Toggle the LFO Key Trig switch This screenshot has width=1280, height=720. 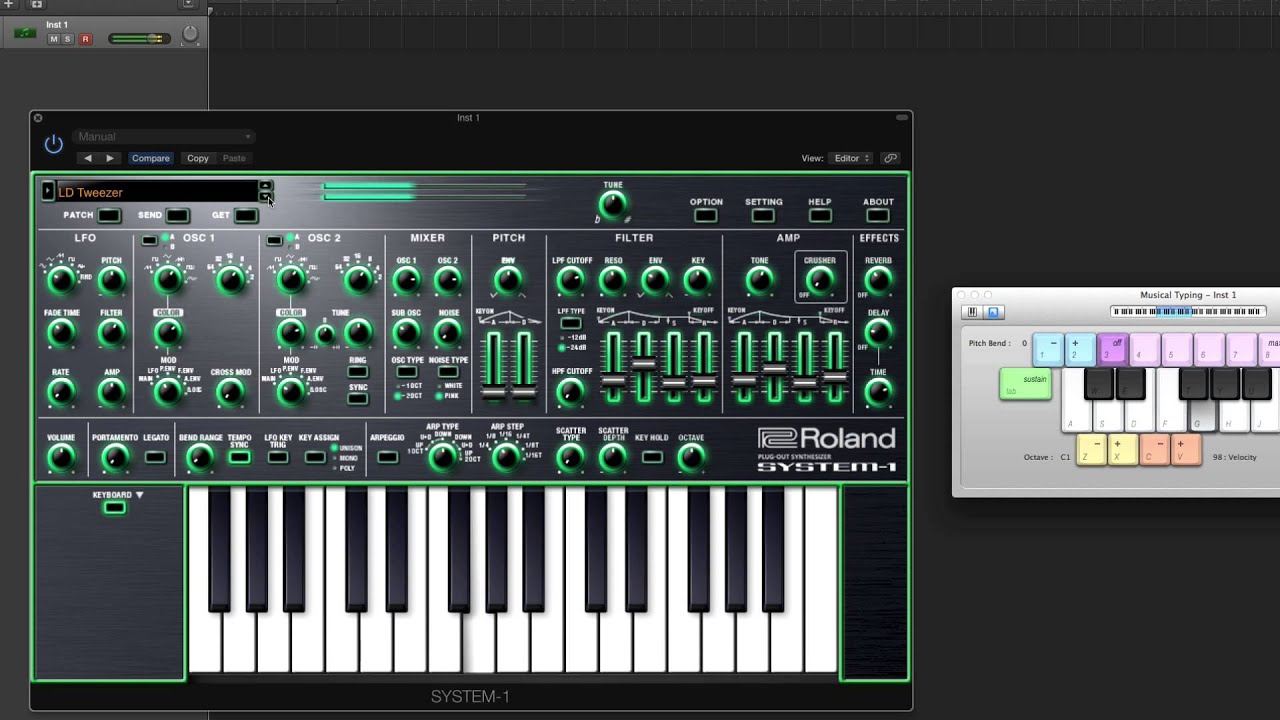[x=278, y=457]
